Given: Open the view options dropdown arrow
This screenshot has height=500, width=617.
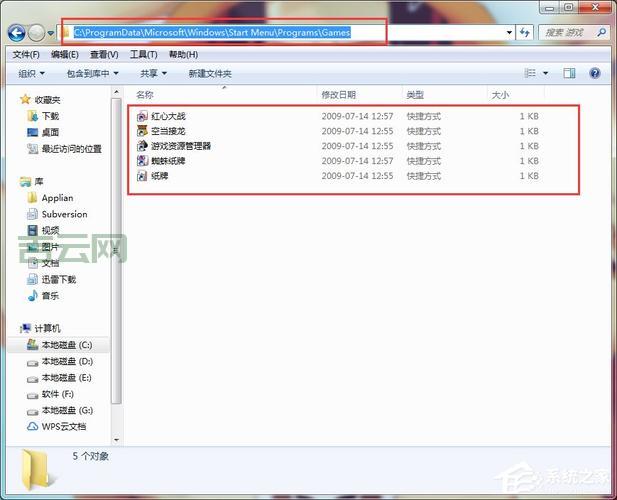Looking at the screenshot, I should tap(545, 73).
